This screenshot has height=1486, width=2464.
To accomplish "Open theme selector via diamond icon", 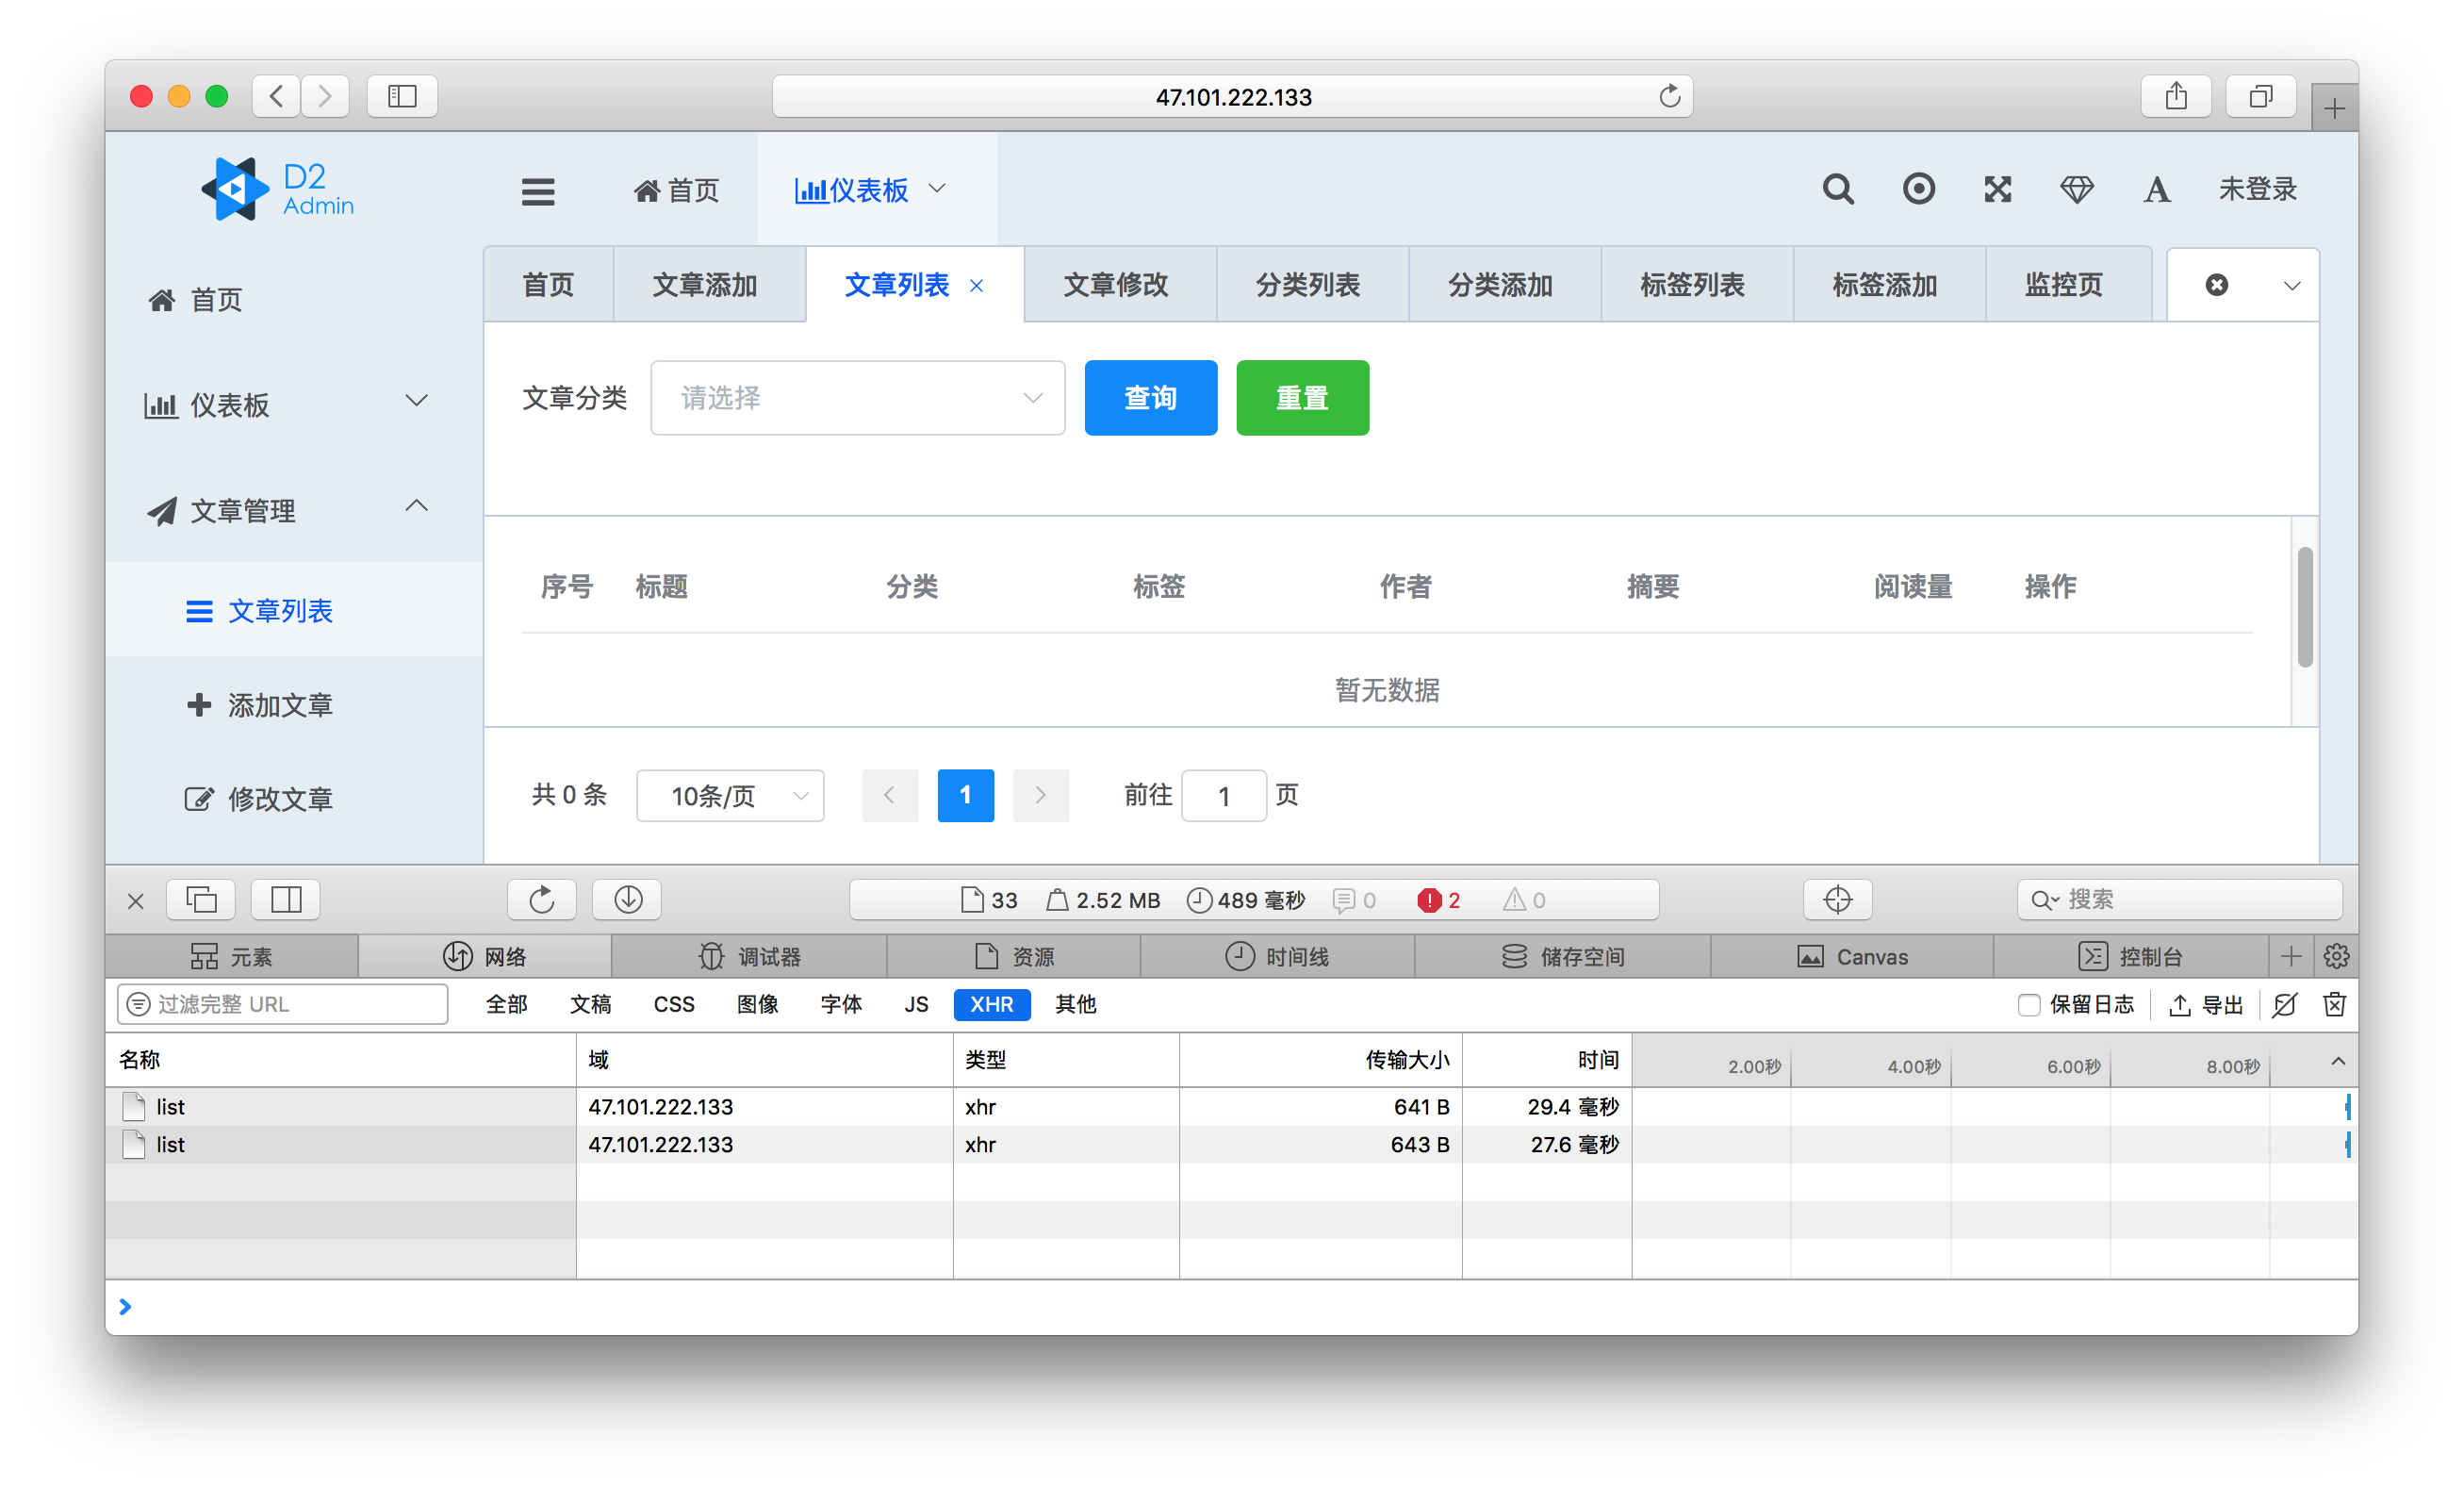I will coord(2076,189).
